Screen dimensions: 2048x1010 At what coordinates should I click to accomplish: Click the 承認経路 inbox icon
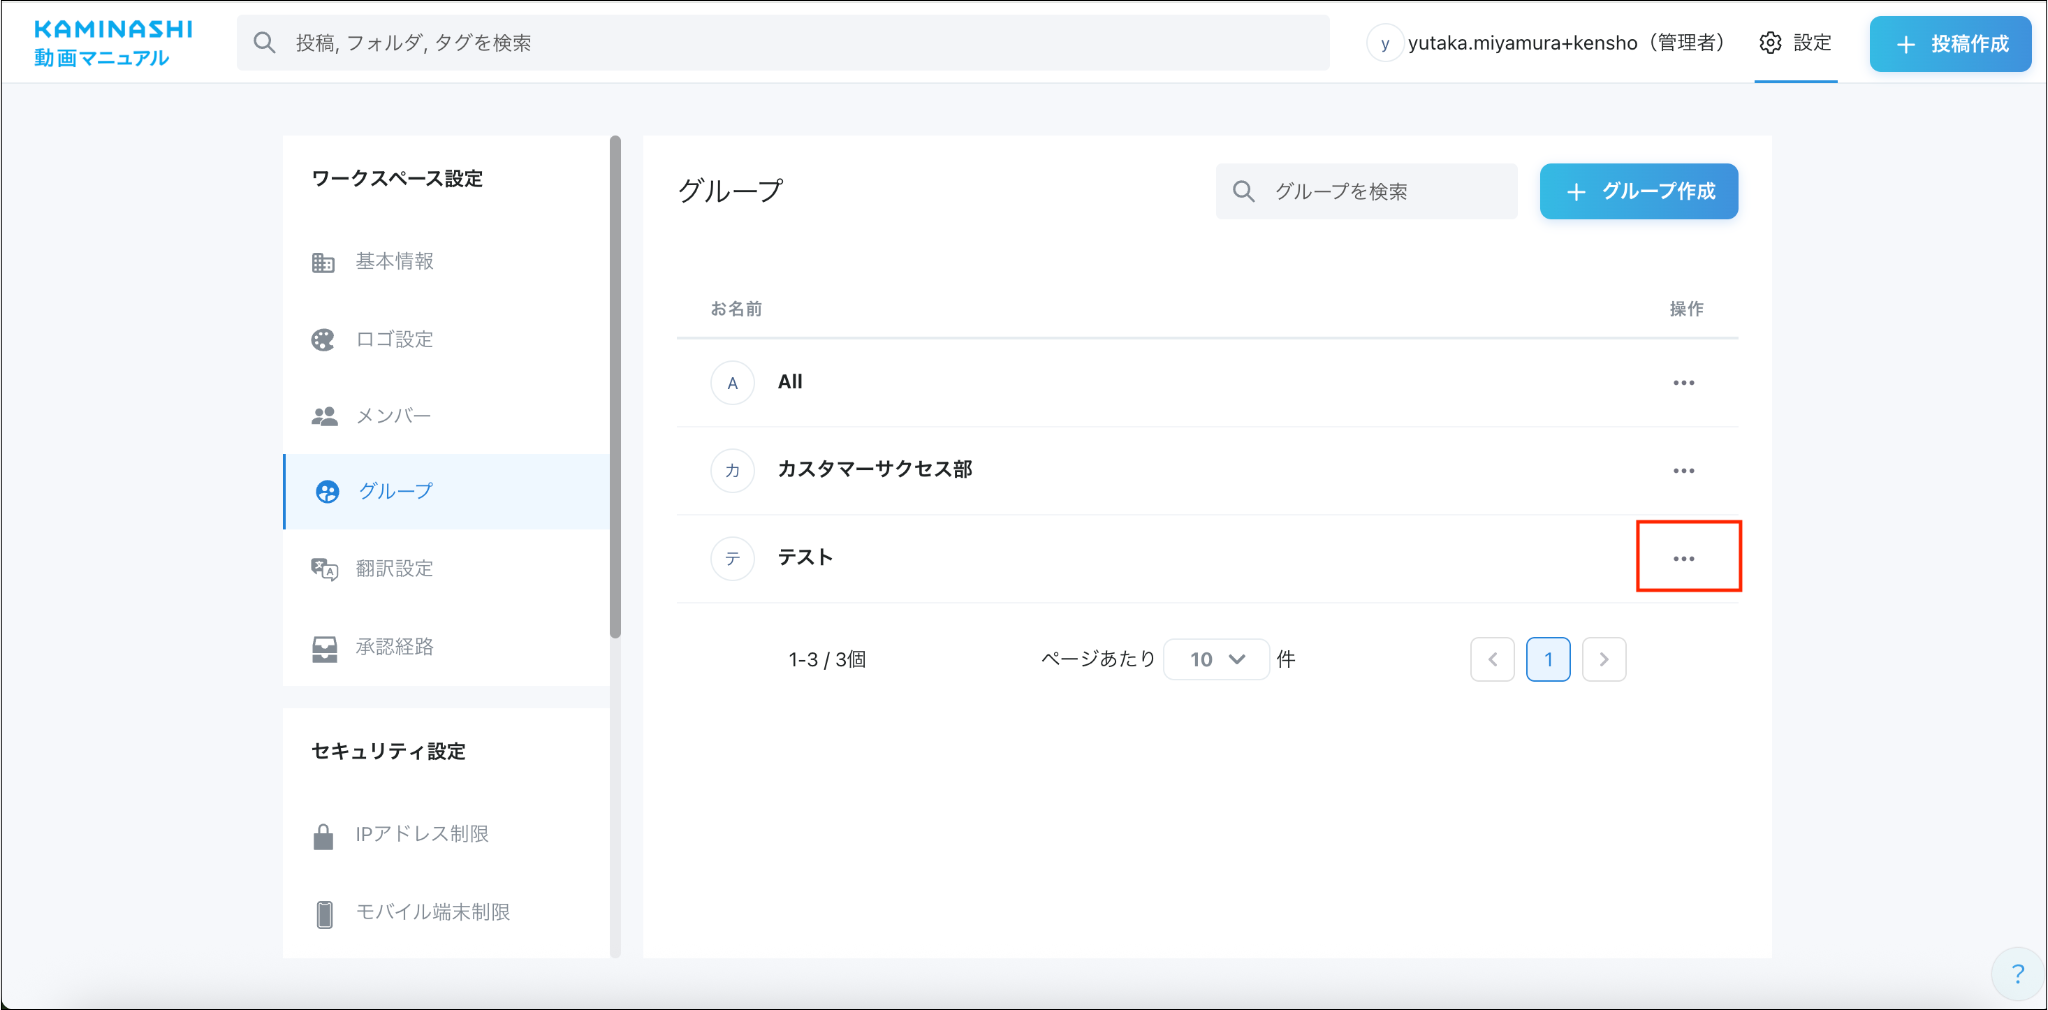coord(324,648)
